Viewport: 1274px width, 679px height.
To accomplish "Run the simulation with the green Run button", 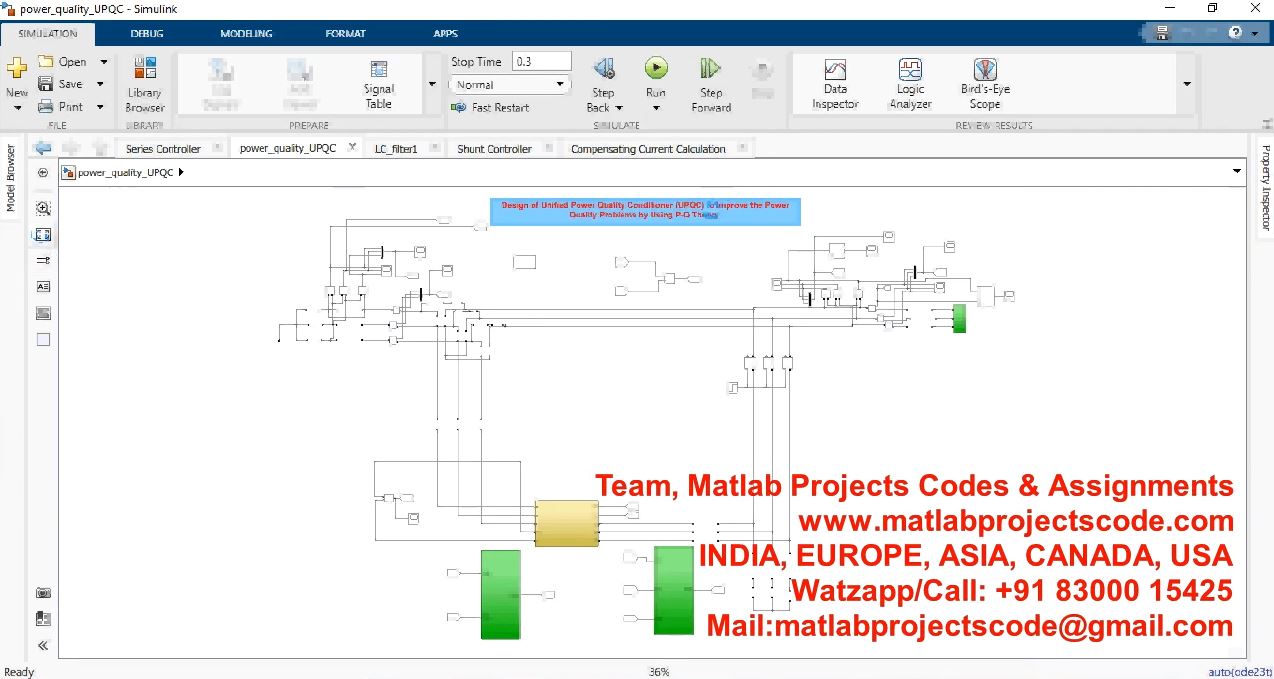I will (x=655, y=69).
